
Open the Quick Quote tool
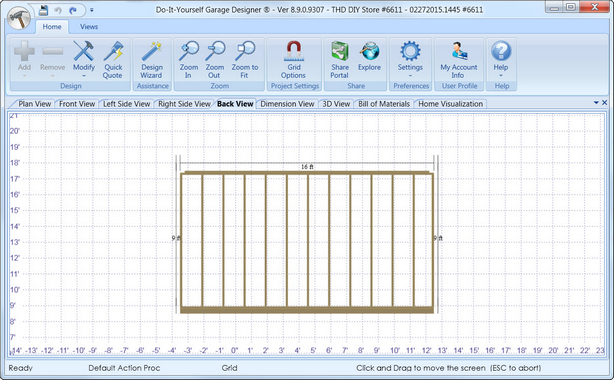point(113,60)
